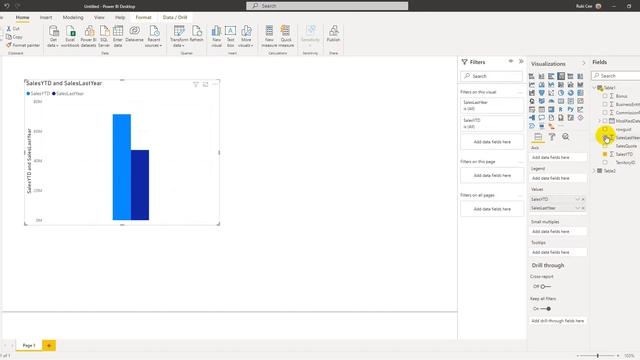Open the Data / Drill tab
Viewport: 640px width, 360px height.
pos(175,18)
